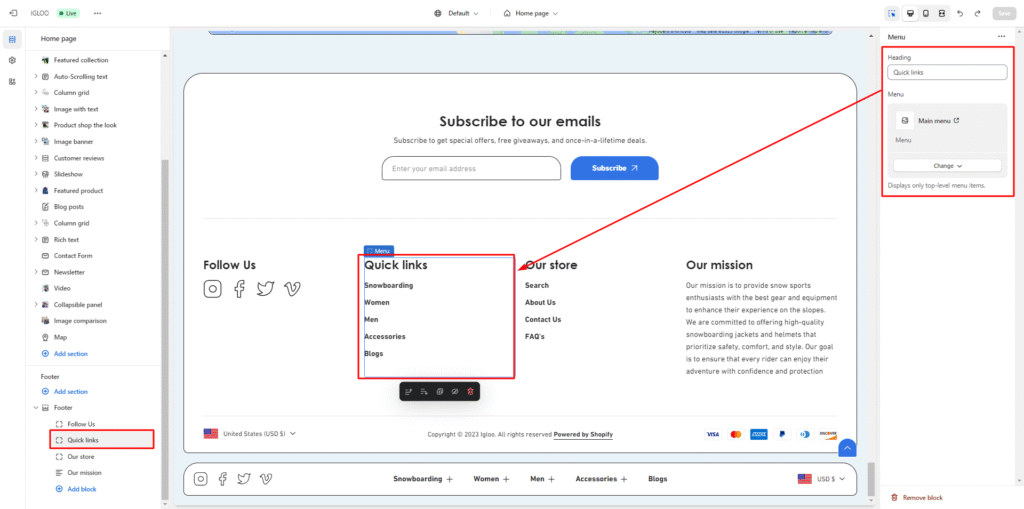Click Remove block at panel bottom
This screenshot has width=1024, height=509.
[x=921, y=497]
